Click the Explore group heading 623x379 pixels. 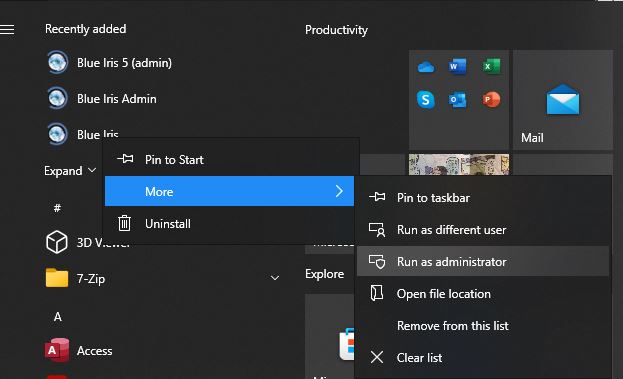(x=325, y=274)
